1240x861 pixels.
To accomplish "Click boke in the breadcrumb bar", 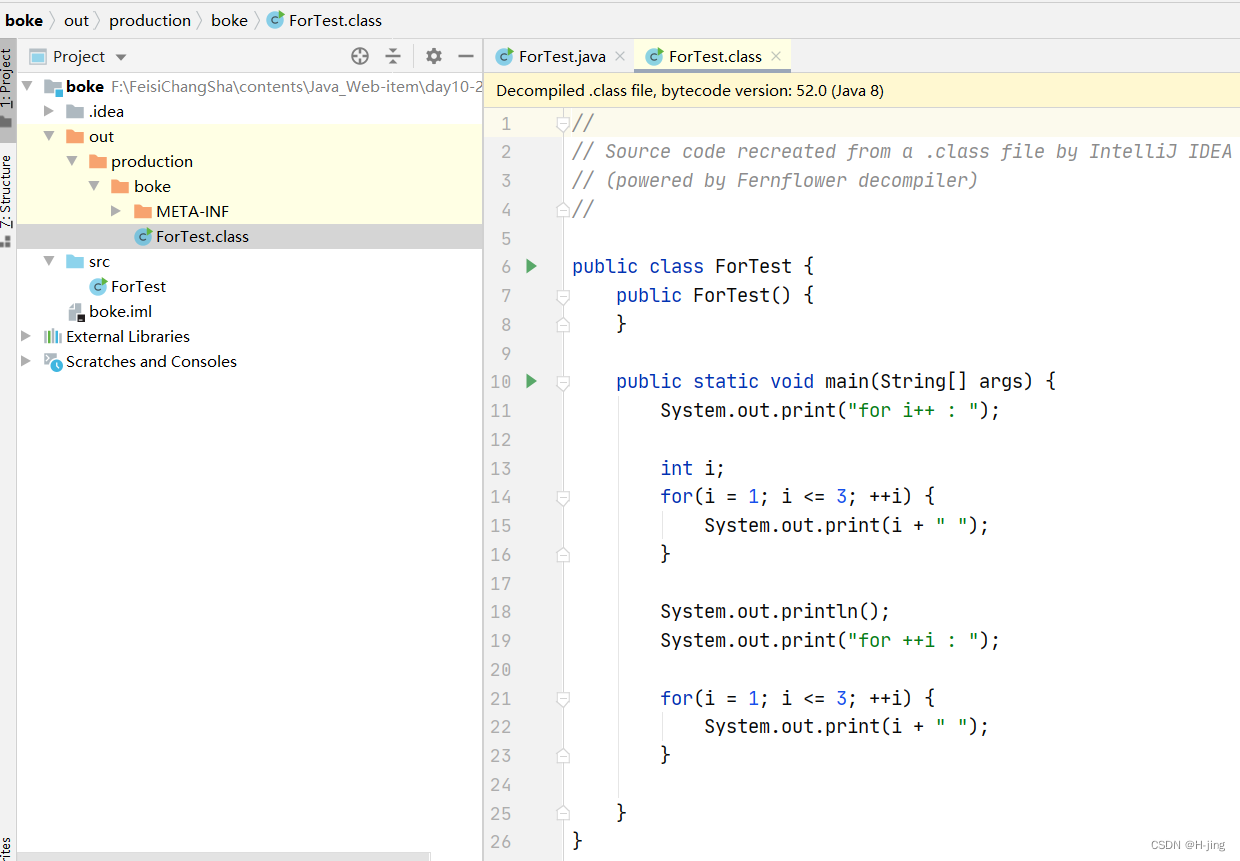I will click(24, 20).
